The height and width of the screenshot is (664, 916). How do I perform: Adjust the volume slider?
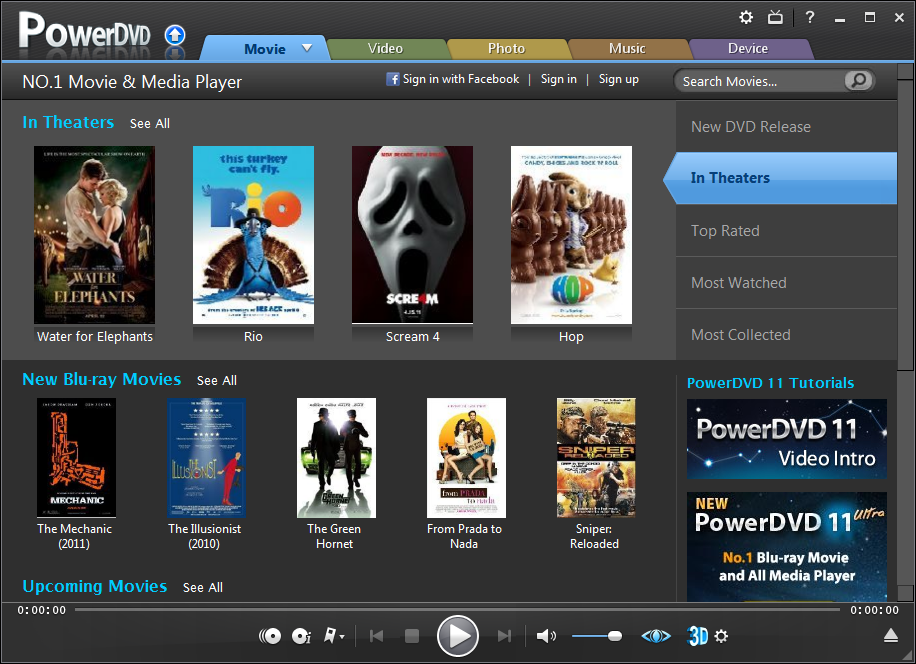click(596, 636)
